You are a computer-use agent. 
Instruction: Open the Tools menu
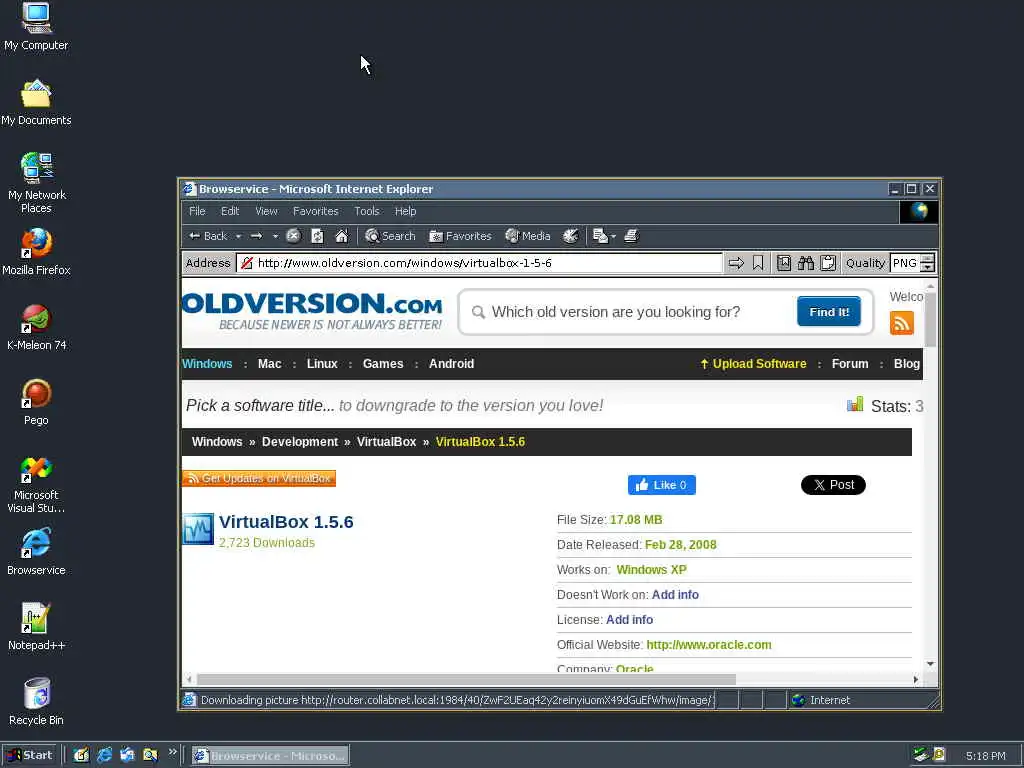366,211
